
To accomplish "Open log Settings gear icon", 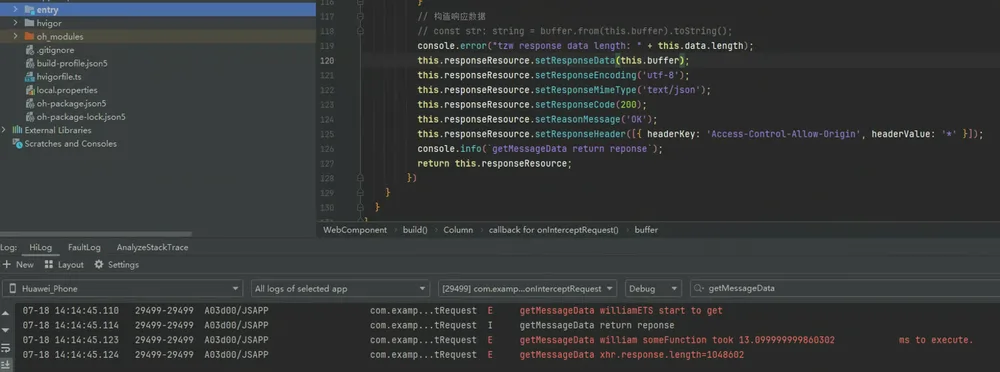I will pos(99,264).
